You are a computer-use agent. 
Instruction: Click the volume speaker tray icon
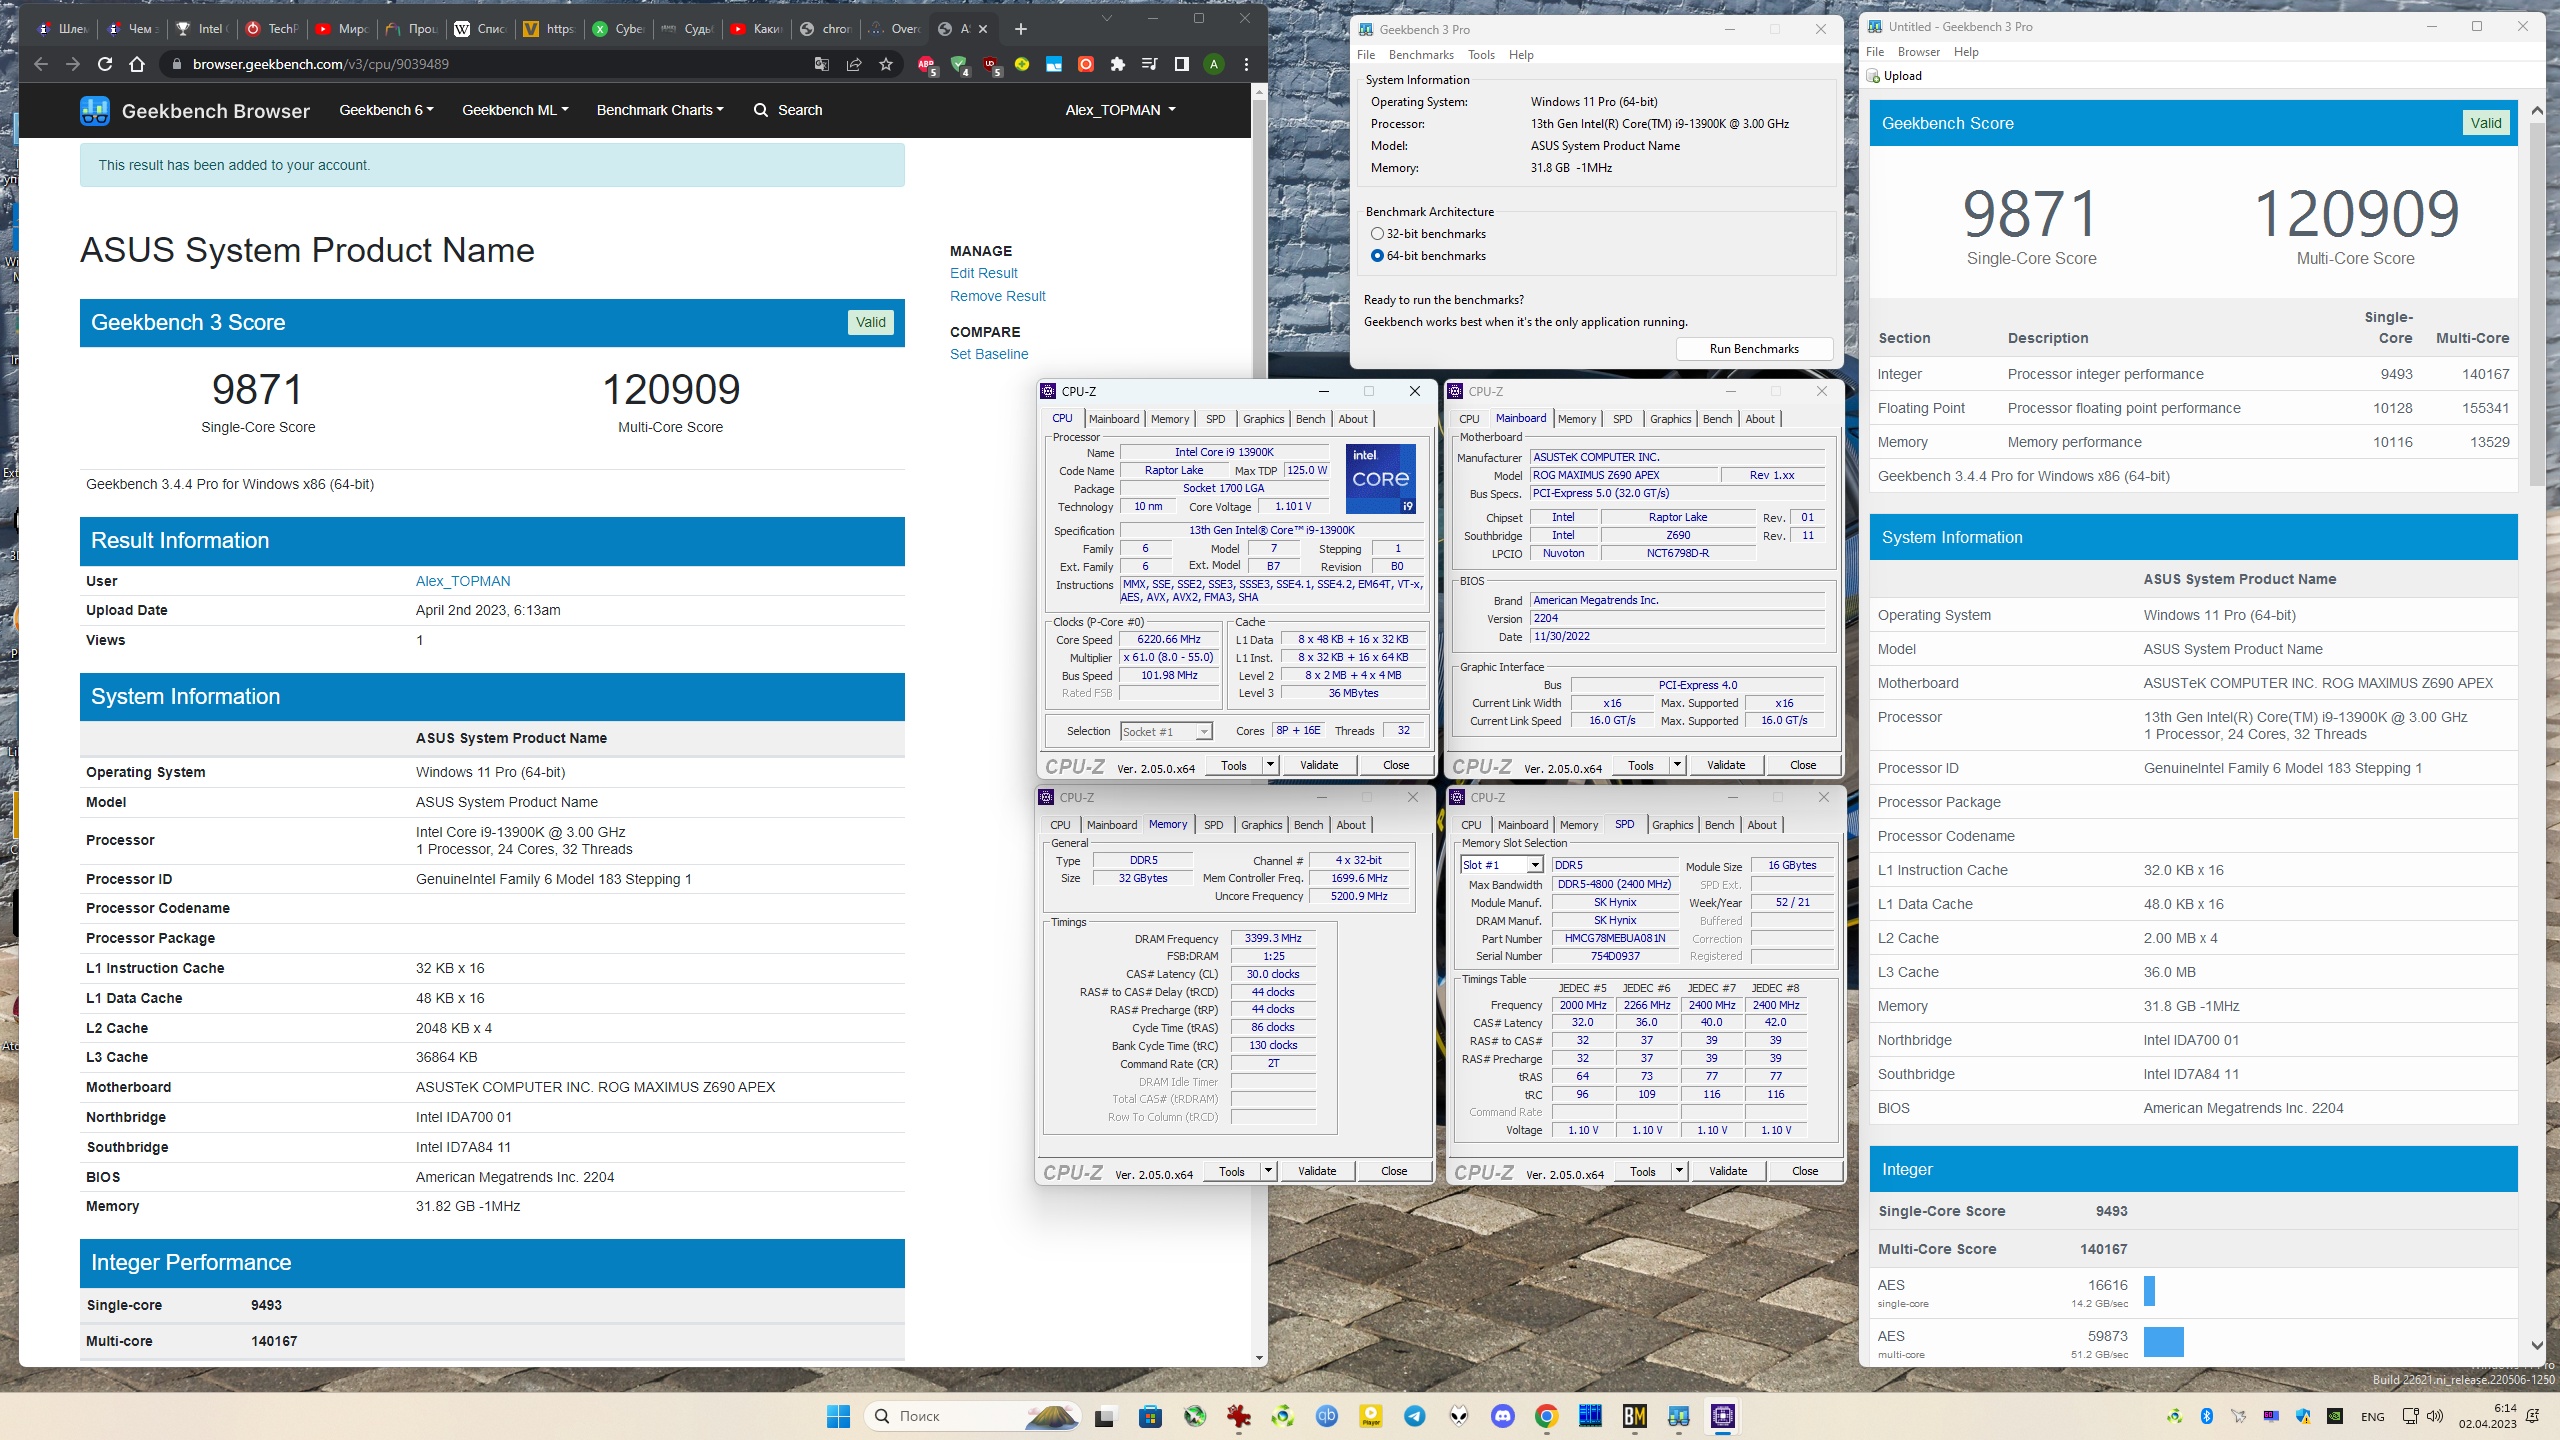(2435, 1416)
